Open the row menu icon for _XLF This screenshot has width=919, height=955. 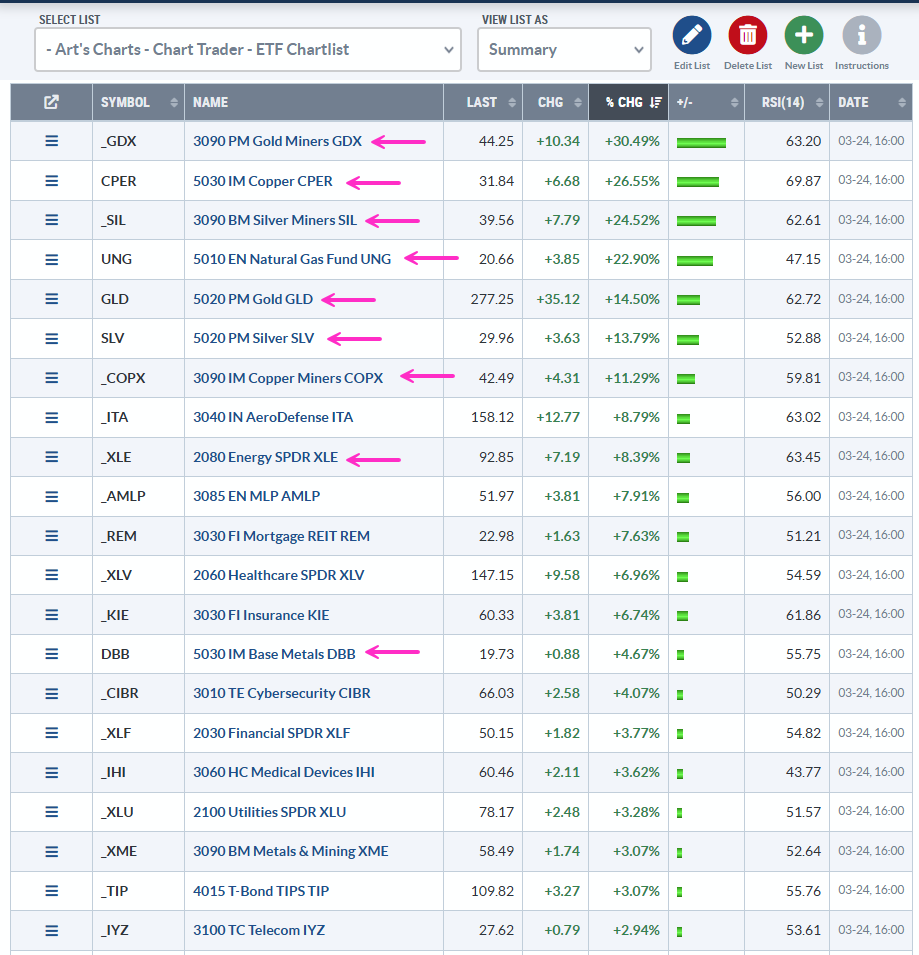[52, 733]
